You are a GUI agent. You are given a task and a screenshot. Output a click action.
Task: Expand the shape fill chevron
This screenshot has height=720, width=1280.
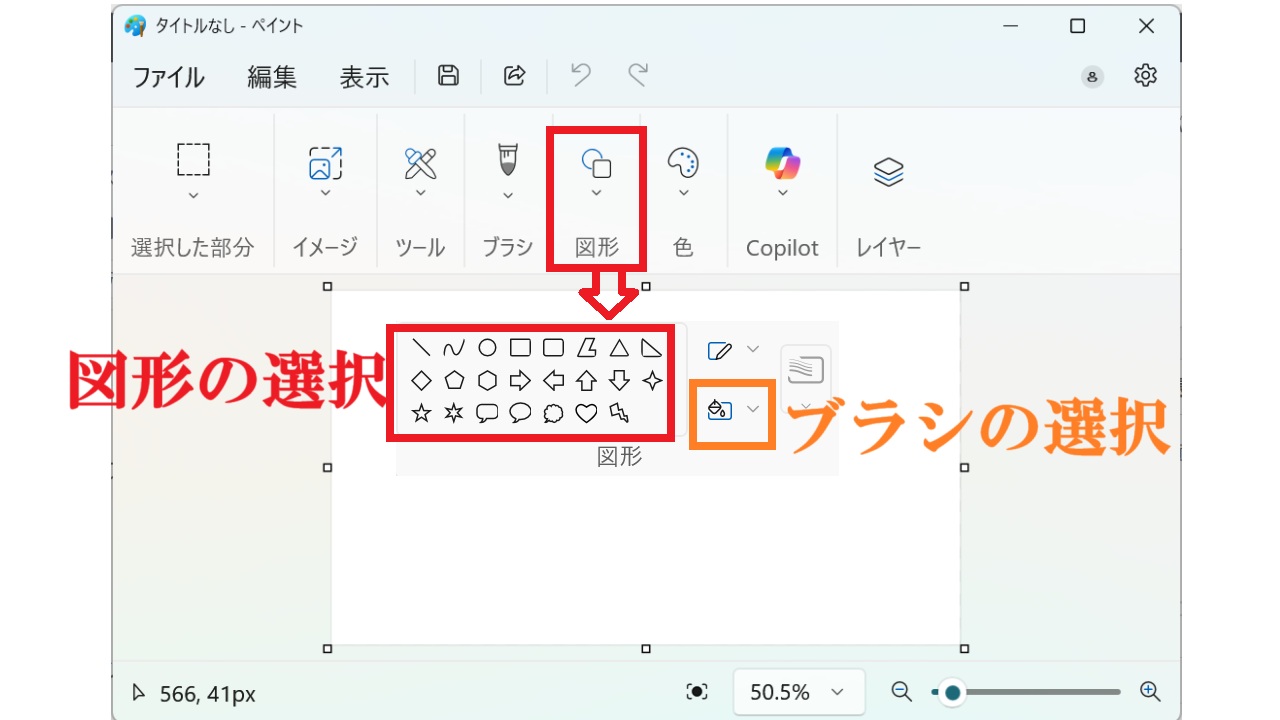click(x=753, y=409)
